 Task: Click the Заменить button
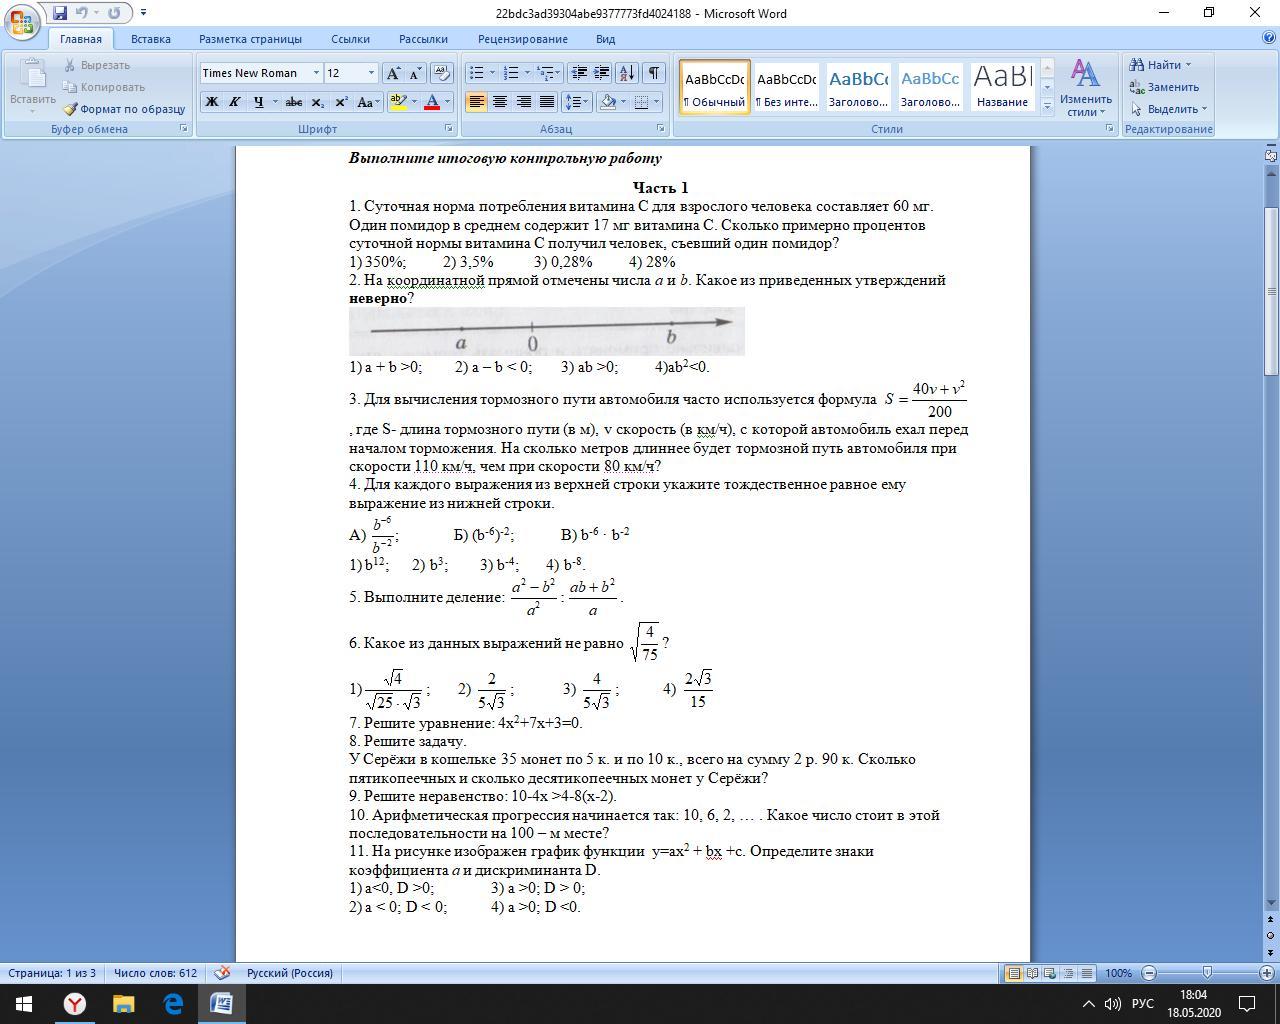point(1165,87)
